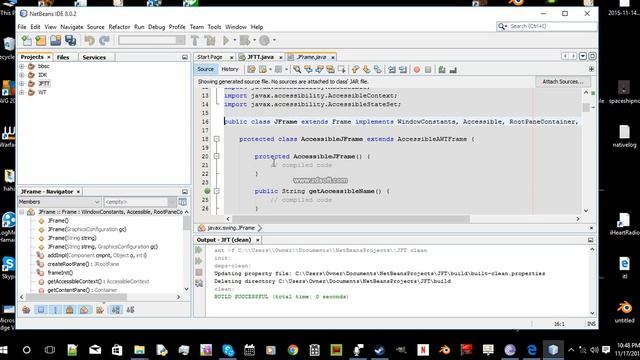Click the New File toolbar icon

coord(27,40)
